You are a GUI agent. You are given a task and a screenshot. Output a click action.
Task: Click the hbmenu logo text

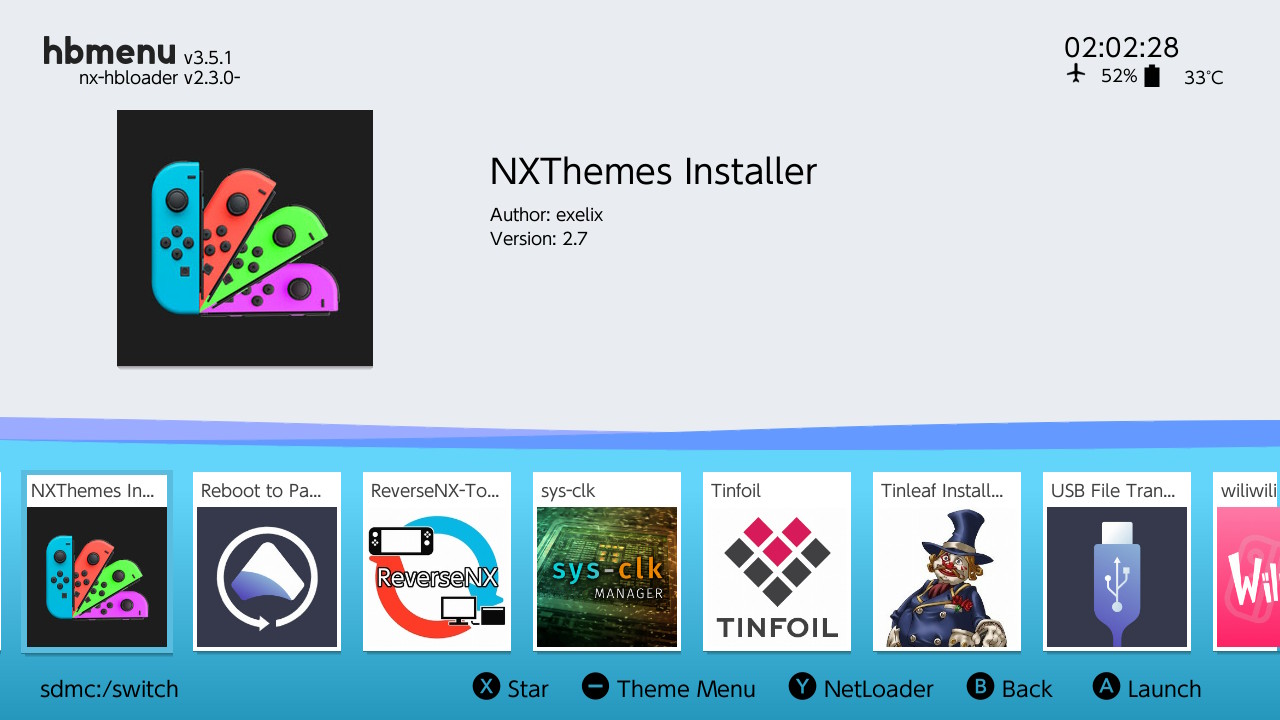coord(109,50)
